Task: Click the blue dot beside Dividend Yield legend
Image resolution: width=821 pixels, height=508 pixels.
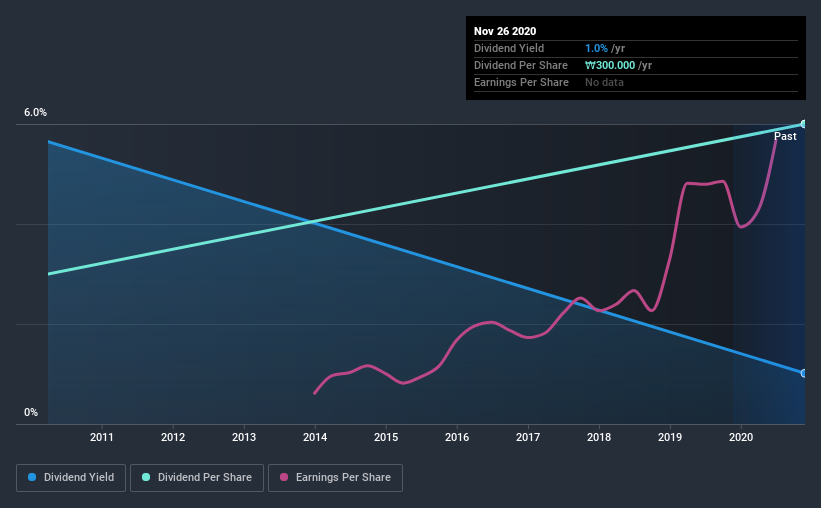Action: tap(34, 478)
